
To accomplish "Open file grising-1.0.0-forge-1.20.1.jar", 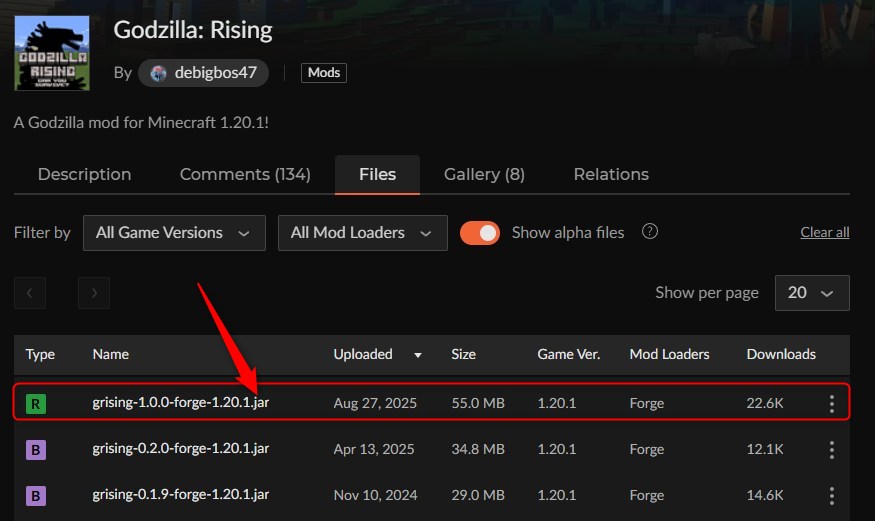I will (x=181, y=403).
